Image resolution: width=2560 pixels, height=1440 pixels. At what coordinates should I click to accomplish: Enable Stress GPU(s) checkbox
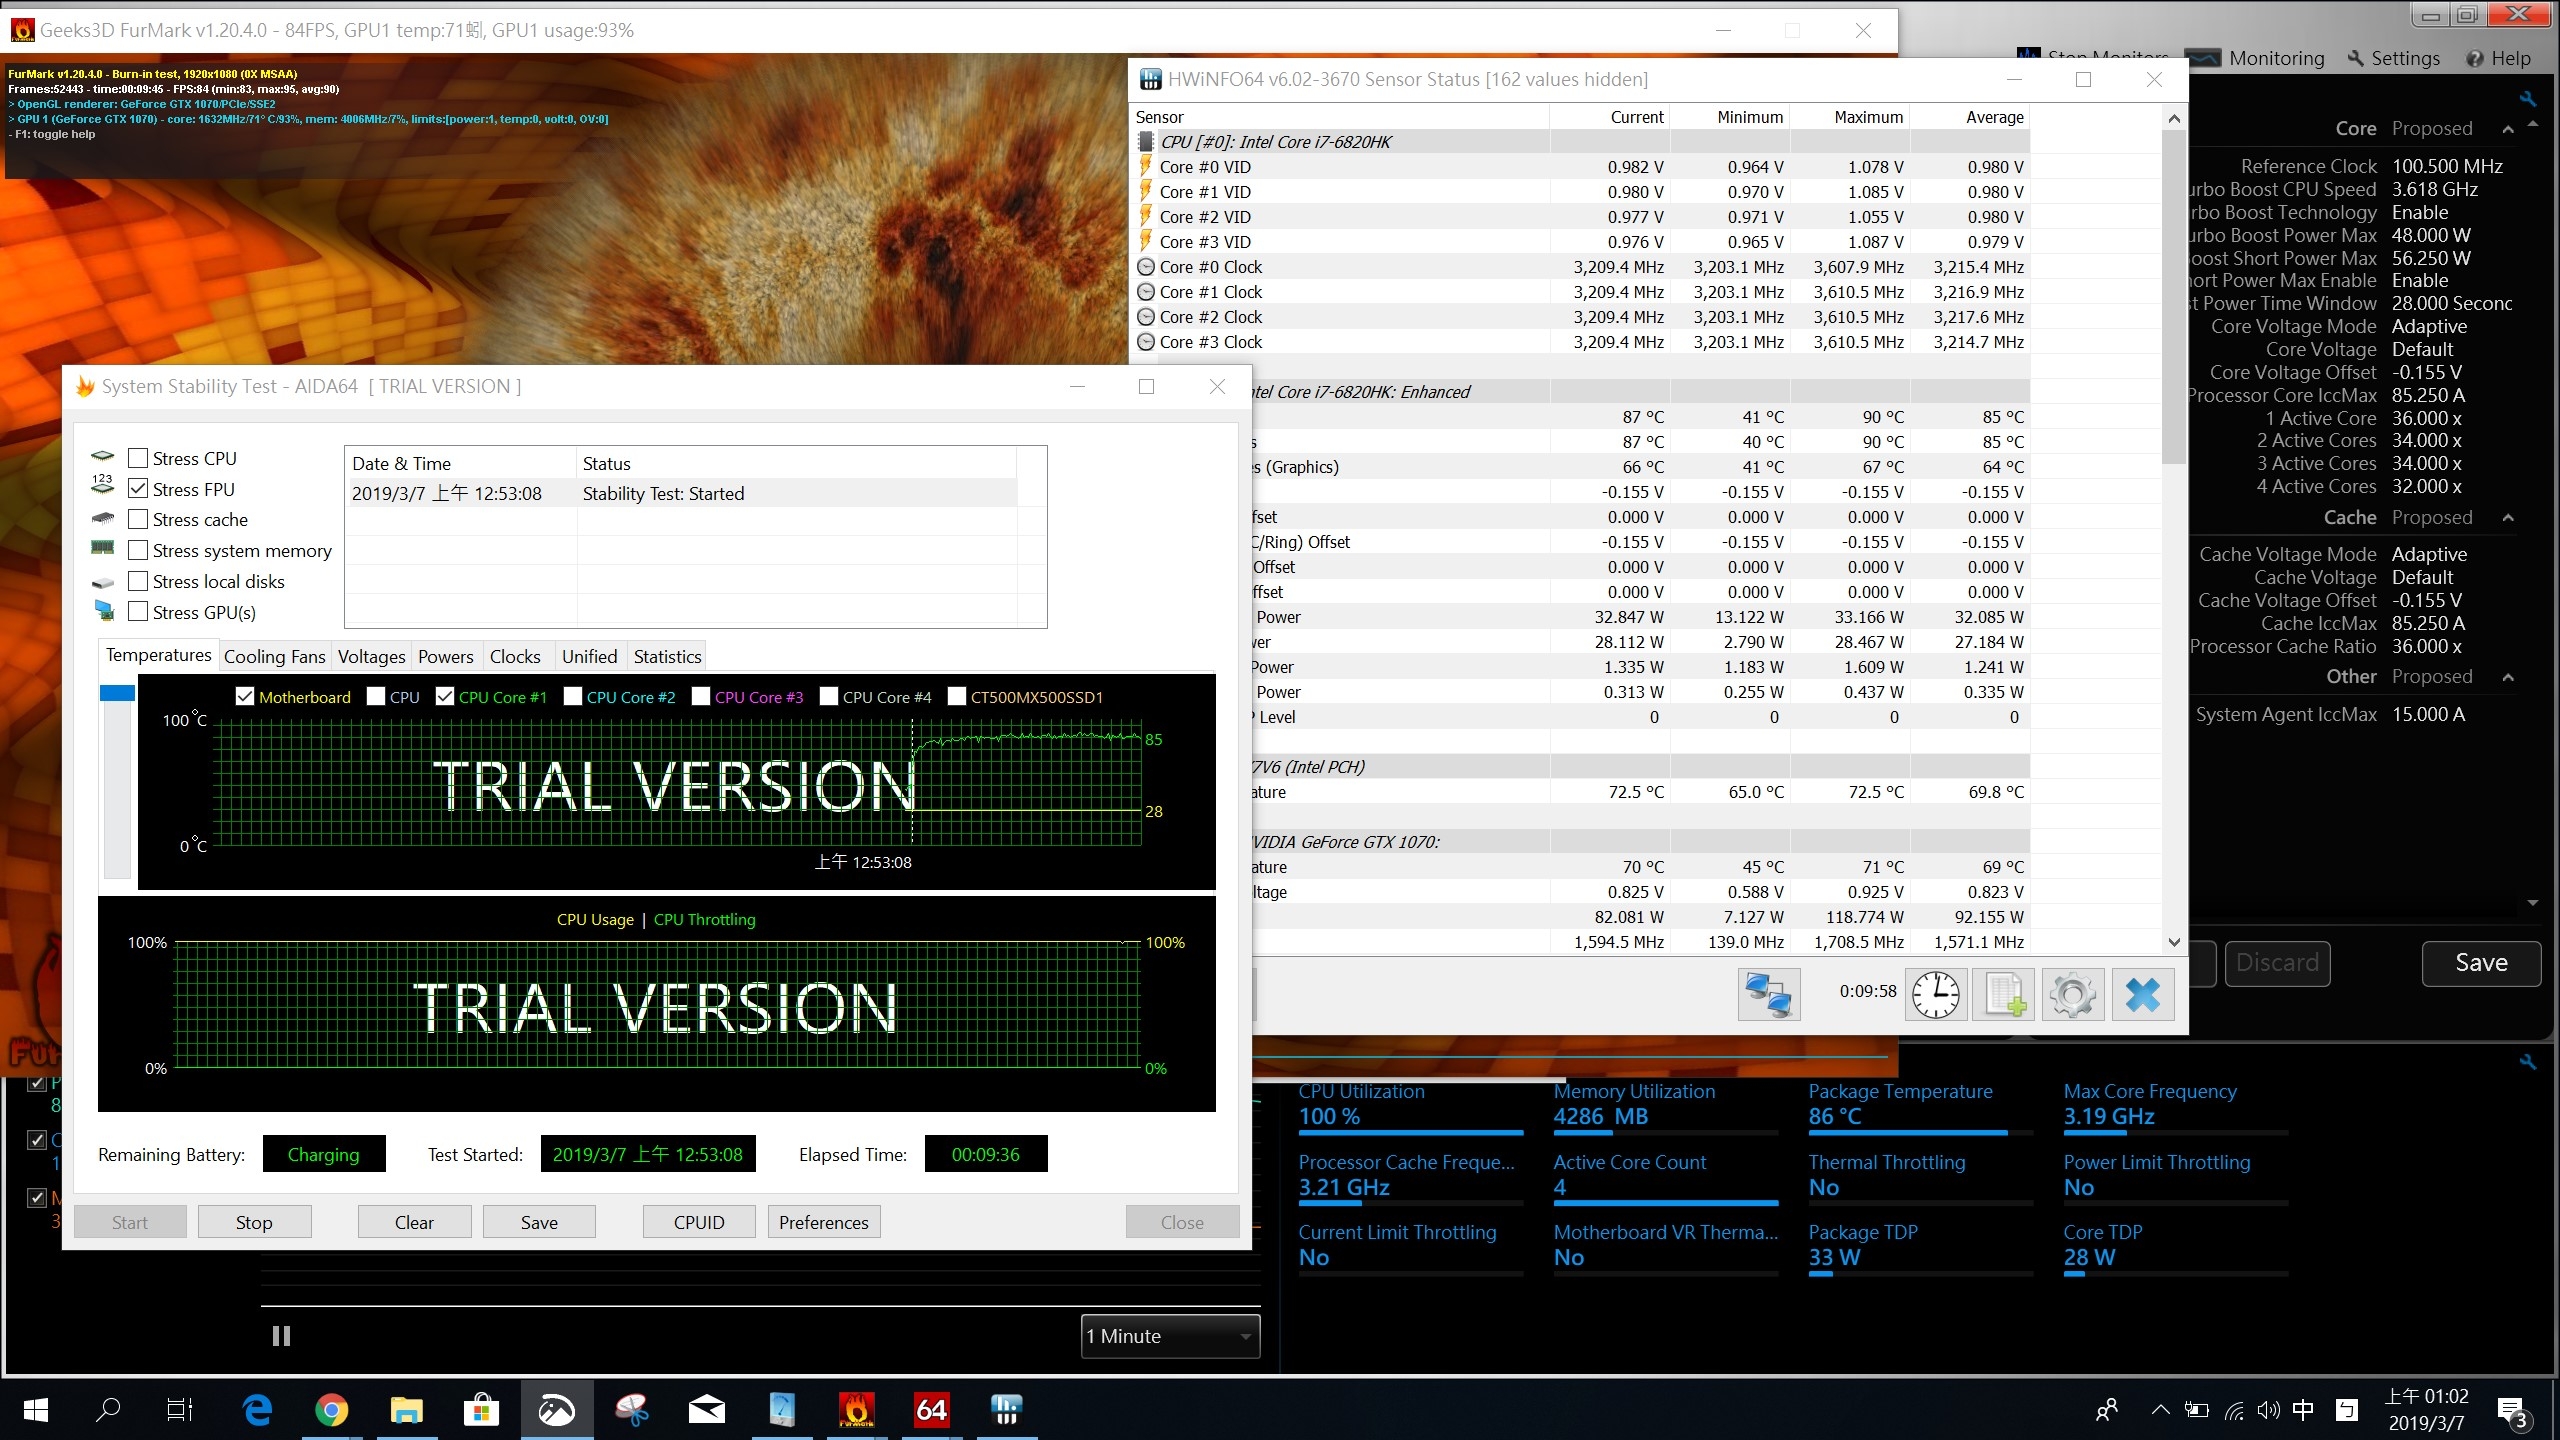pos(138,612)
